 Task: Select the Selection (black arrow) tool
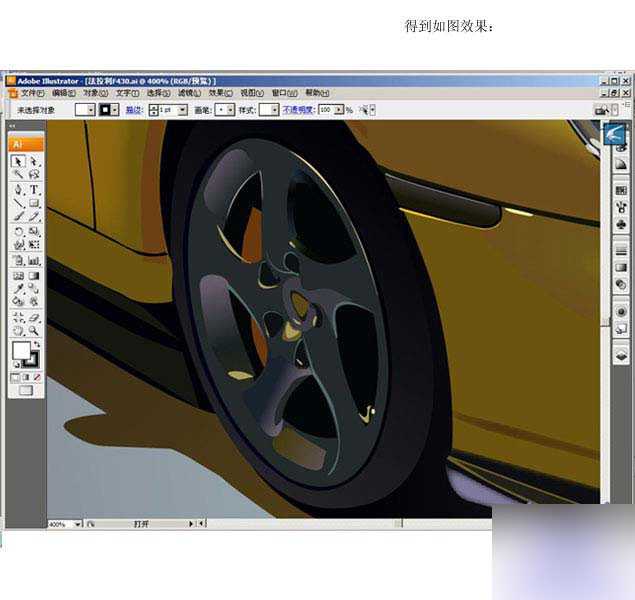click(18, 162)
